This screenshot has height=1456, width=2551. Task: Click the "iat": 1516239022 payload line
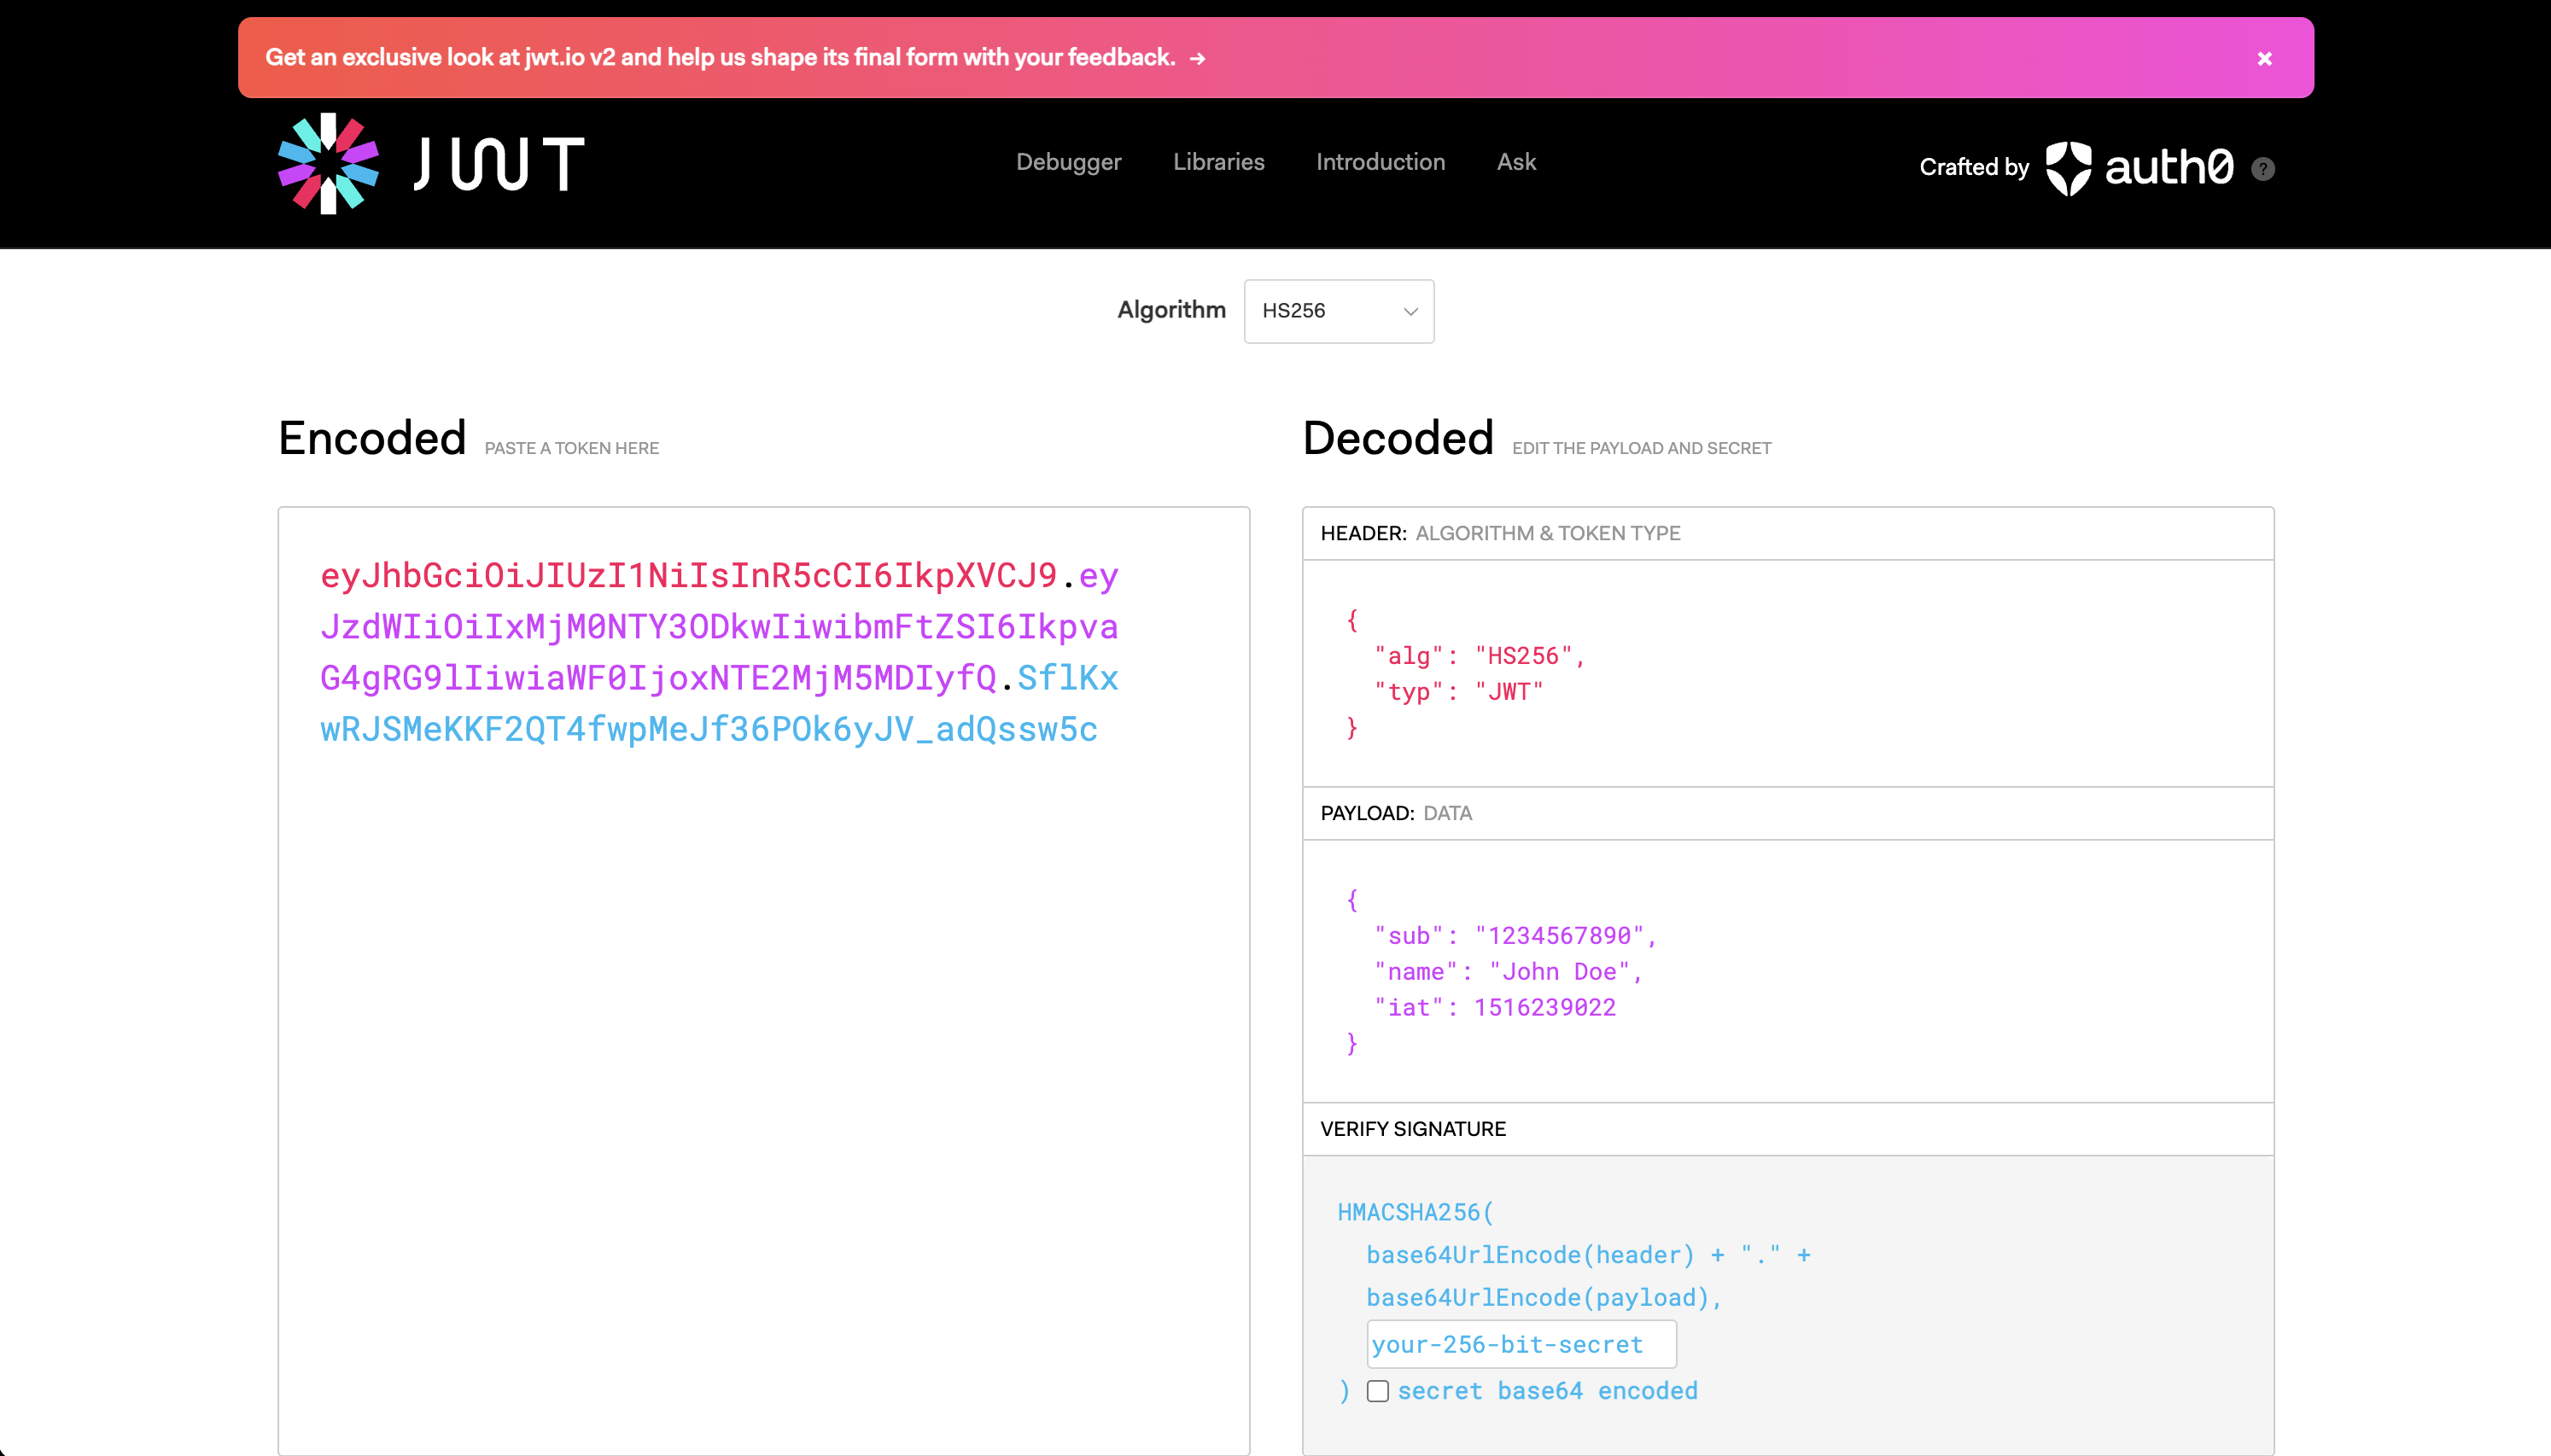(1494, 1008)
